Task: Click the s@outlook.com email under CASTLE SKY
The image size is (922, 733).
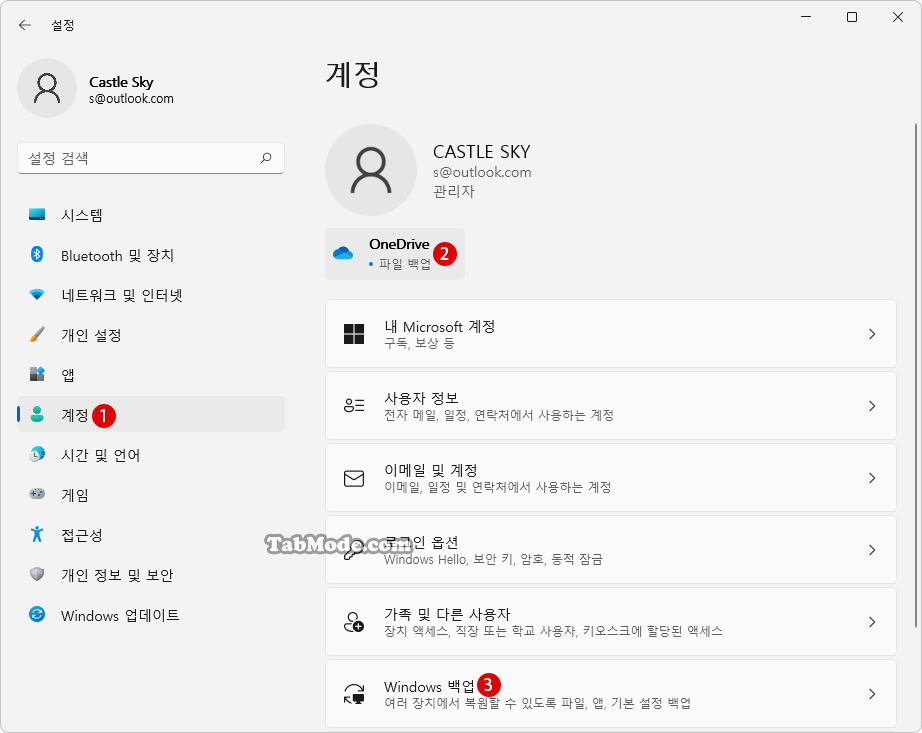Action: pos(482,172)
